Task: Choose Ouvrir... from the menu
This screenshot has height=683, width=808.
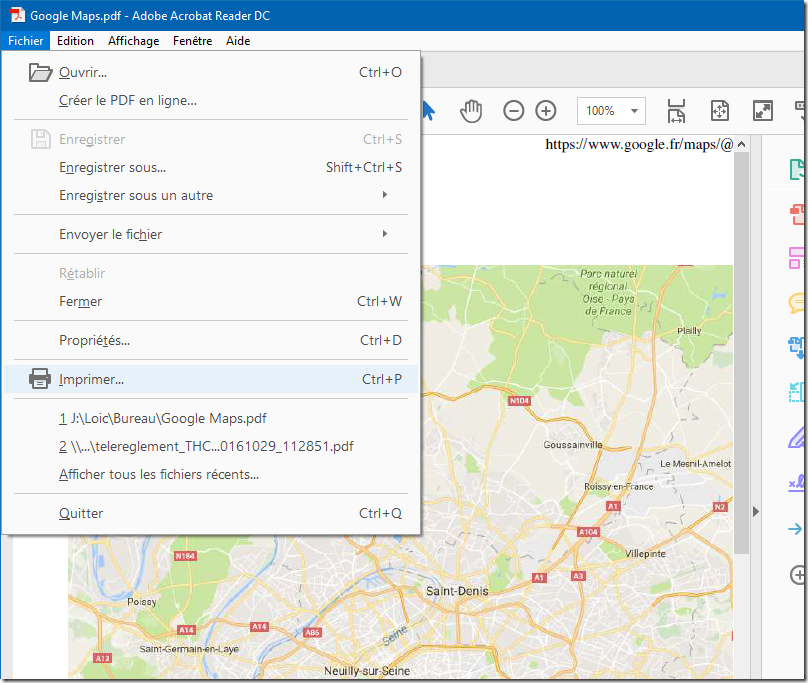Action: pos(211,73)
